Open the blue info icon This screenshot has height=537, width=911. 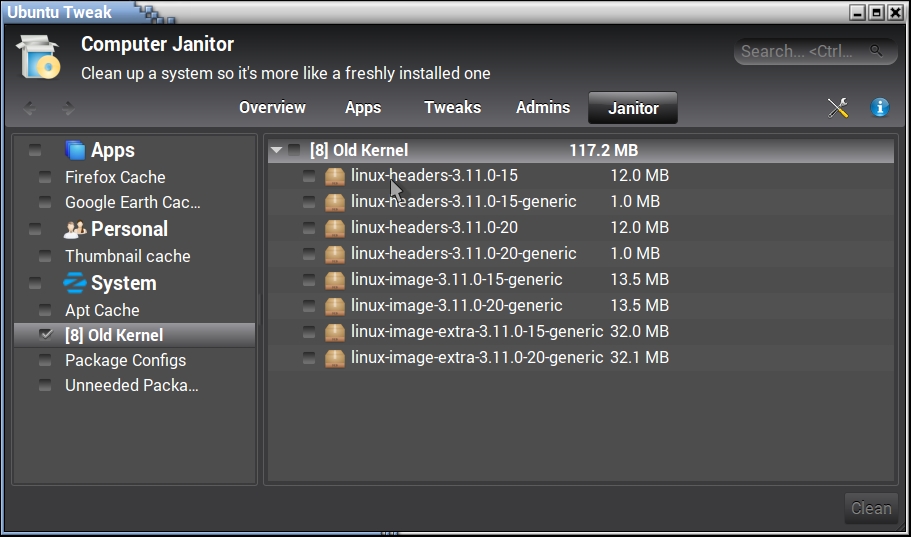(880, 108)
